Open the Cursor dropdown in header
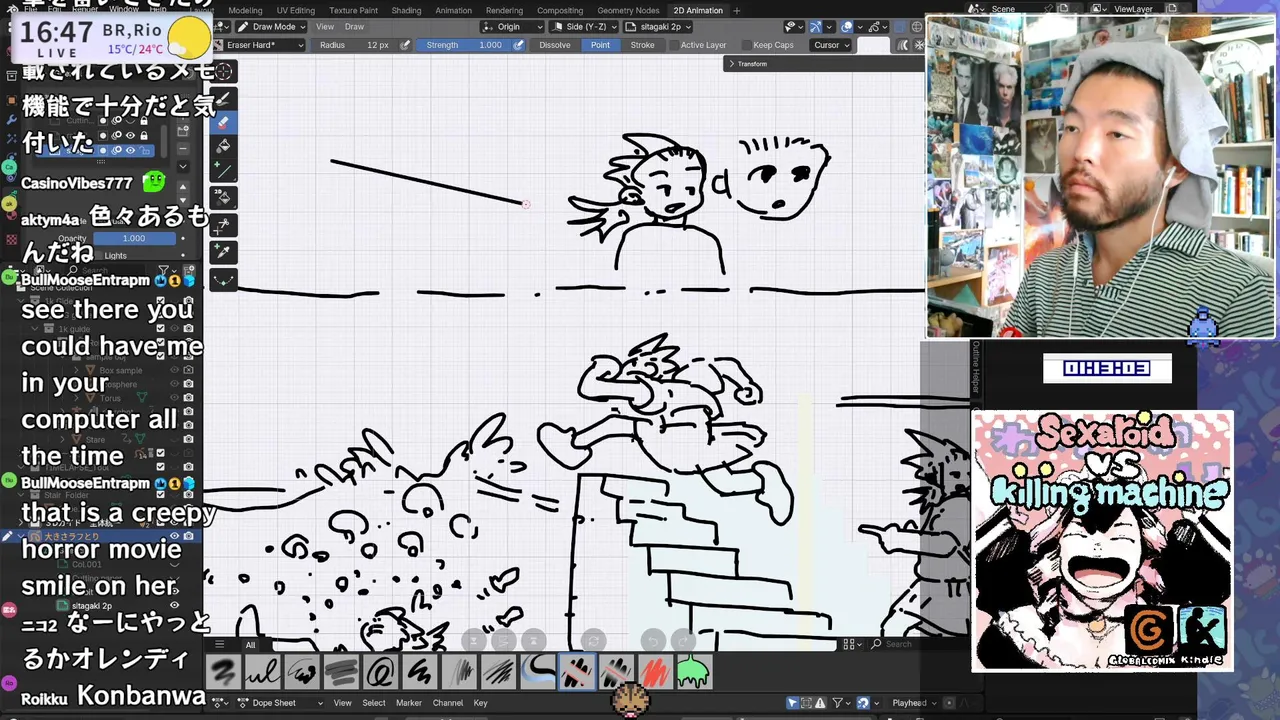 pos(831,45)
